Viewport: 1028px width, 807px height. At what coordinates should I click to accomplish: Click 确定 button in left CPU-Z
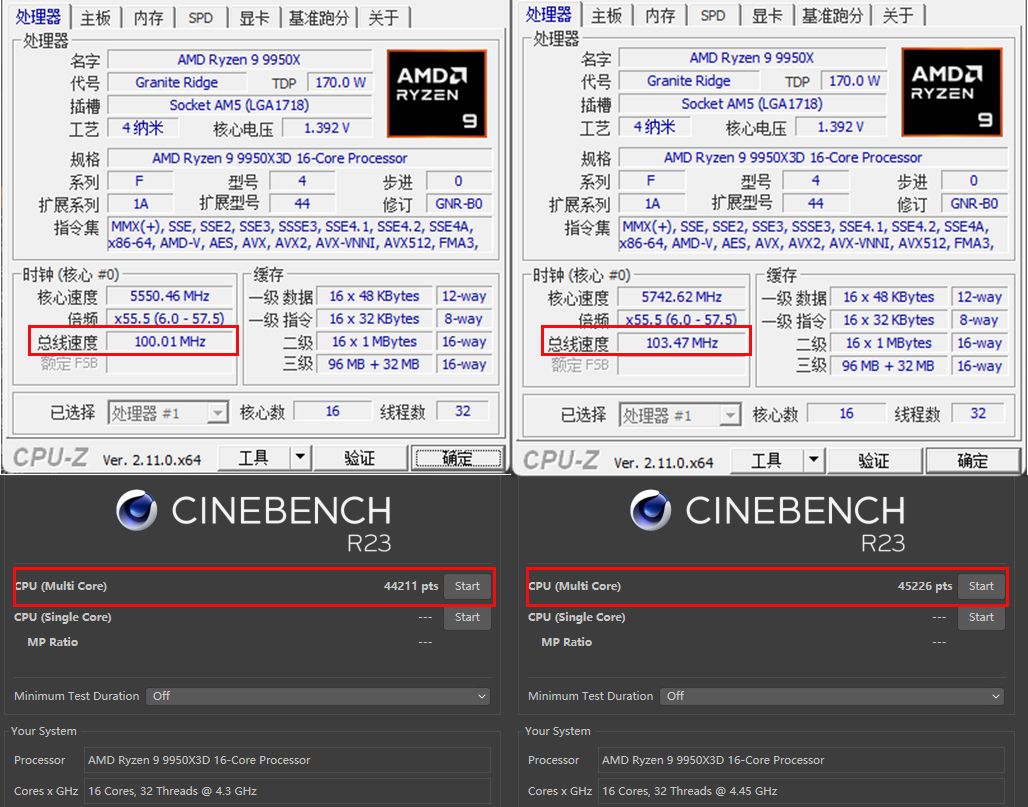coord(457,458)
